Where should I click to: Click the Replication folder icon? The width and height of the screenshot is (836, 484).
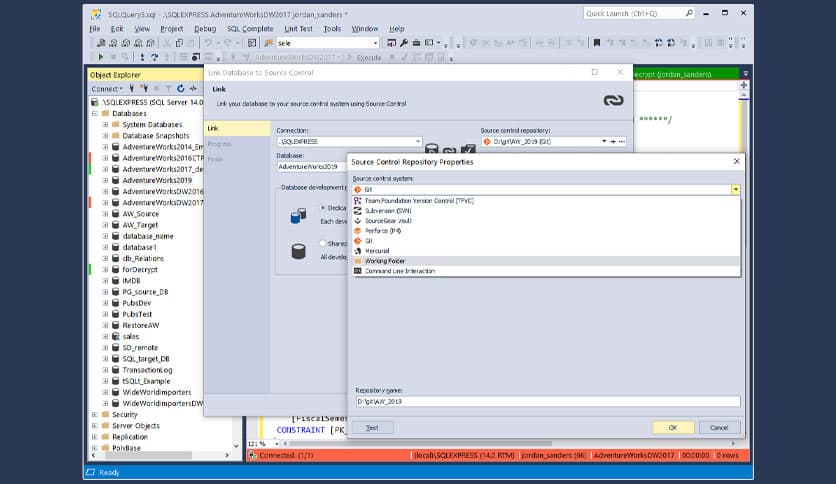pyautogui.click(x=105, y=437)
